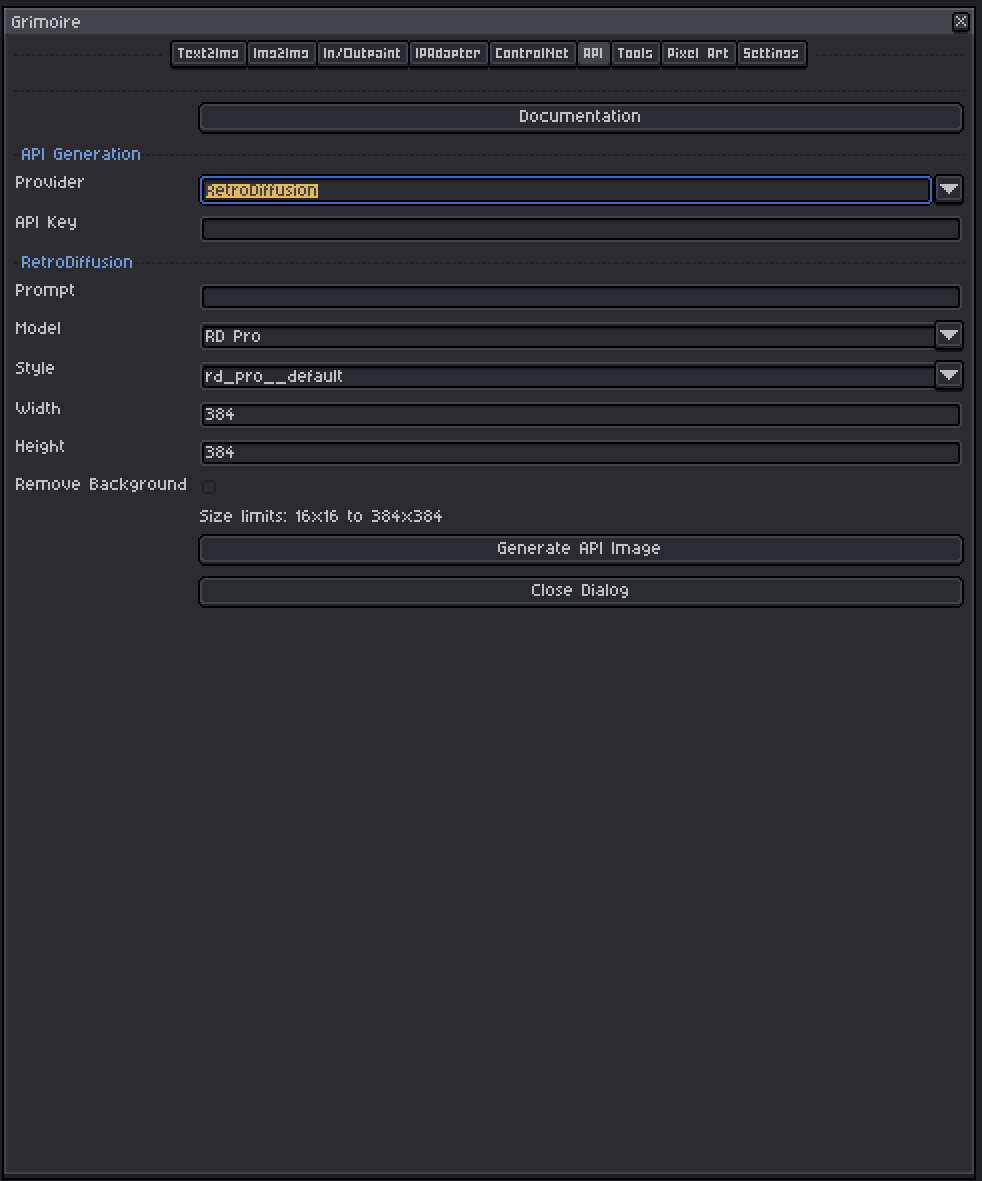The width and height of the screenshot is (982, 1181).
Task: Click the 'API Generation' section heading
Action: tap(81, 154)
